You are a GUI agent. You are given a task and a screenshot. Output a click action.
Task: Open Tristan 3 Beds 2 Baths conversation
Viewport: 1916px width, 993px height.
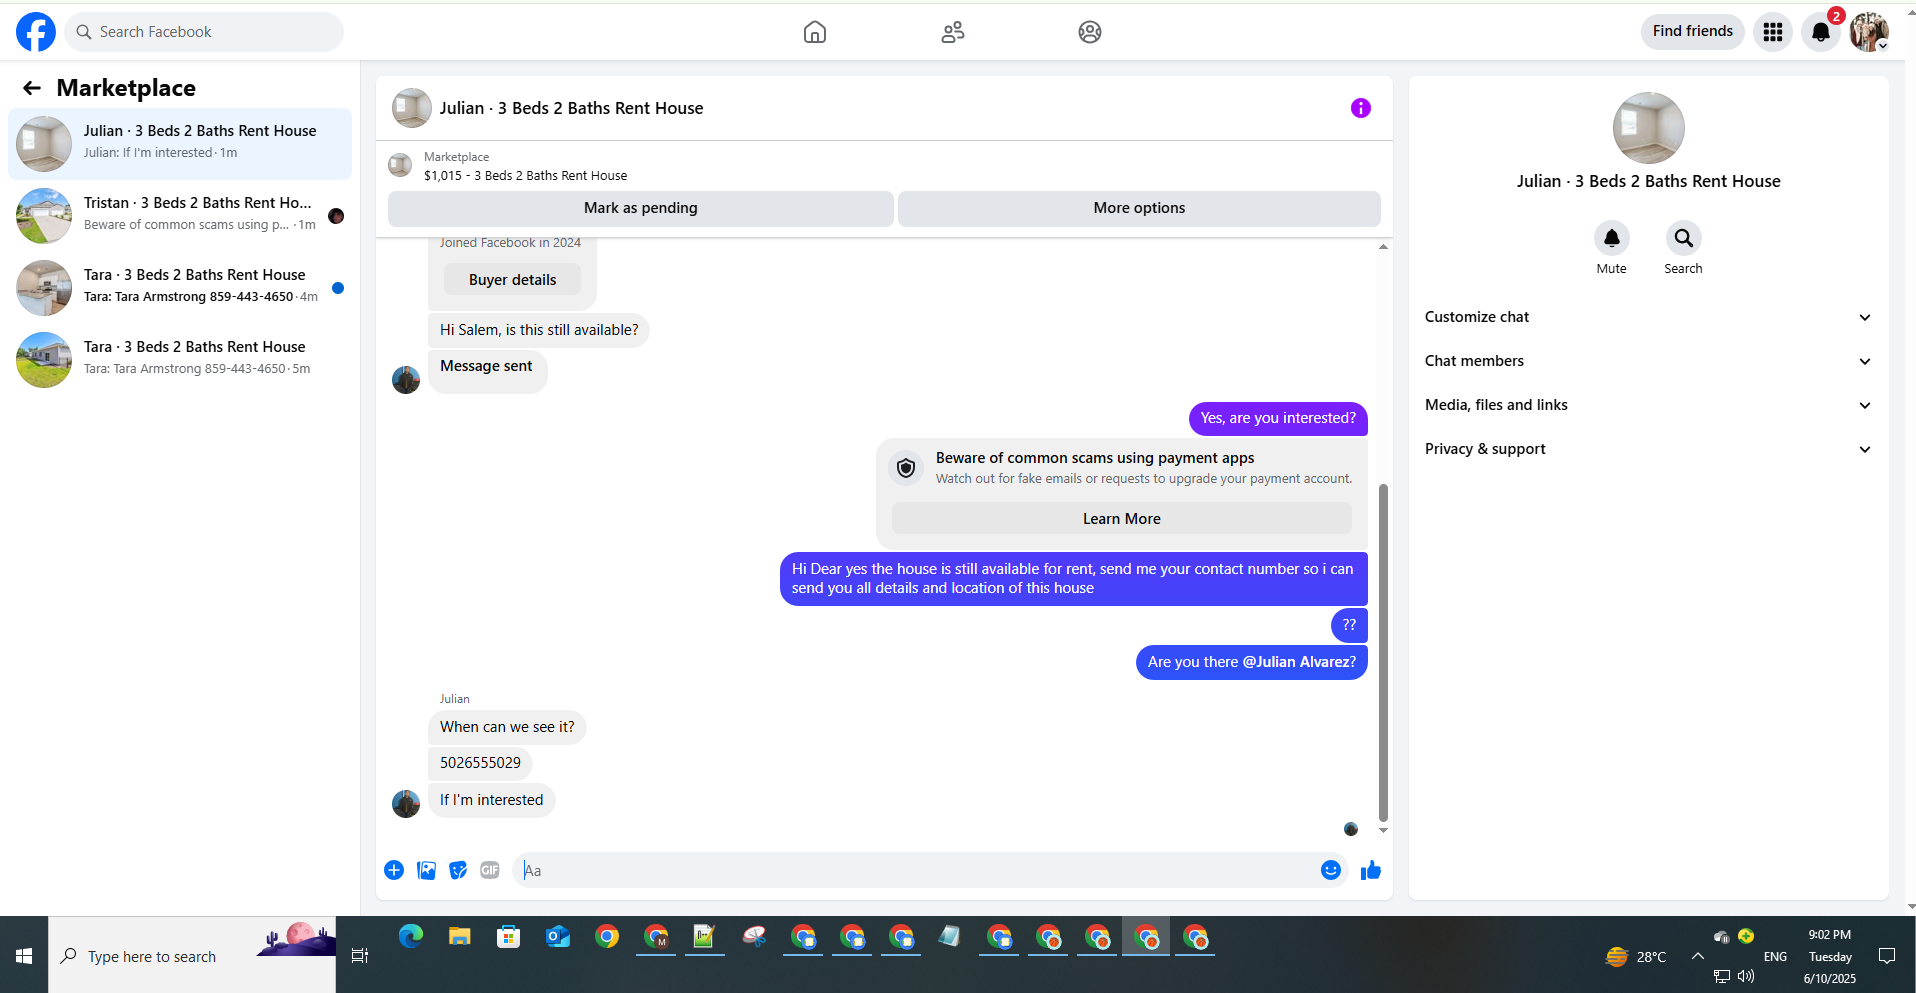click(180, 216)
